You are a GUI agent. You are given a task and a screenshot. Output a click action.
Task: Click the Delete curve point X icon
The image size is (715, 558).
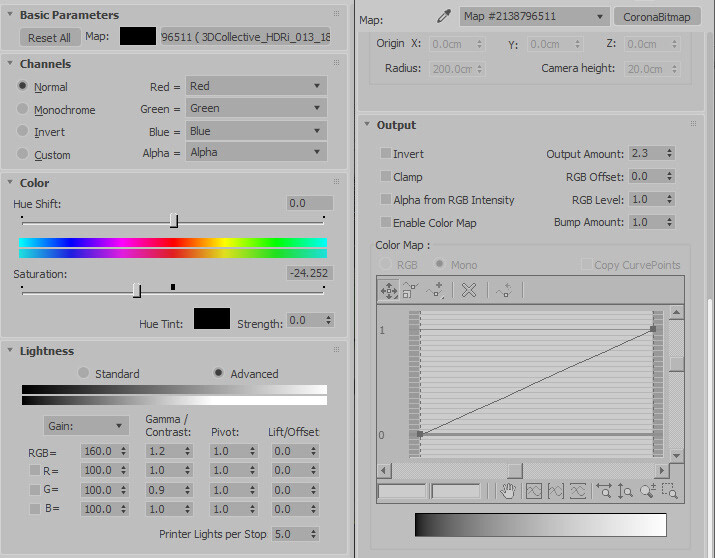pos(469,290)
